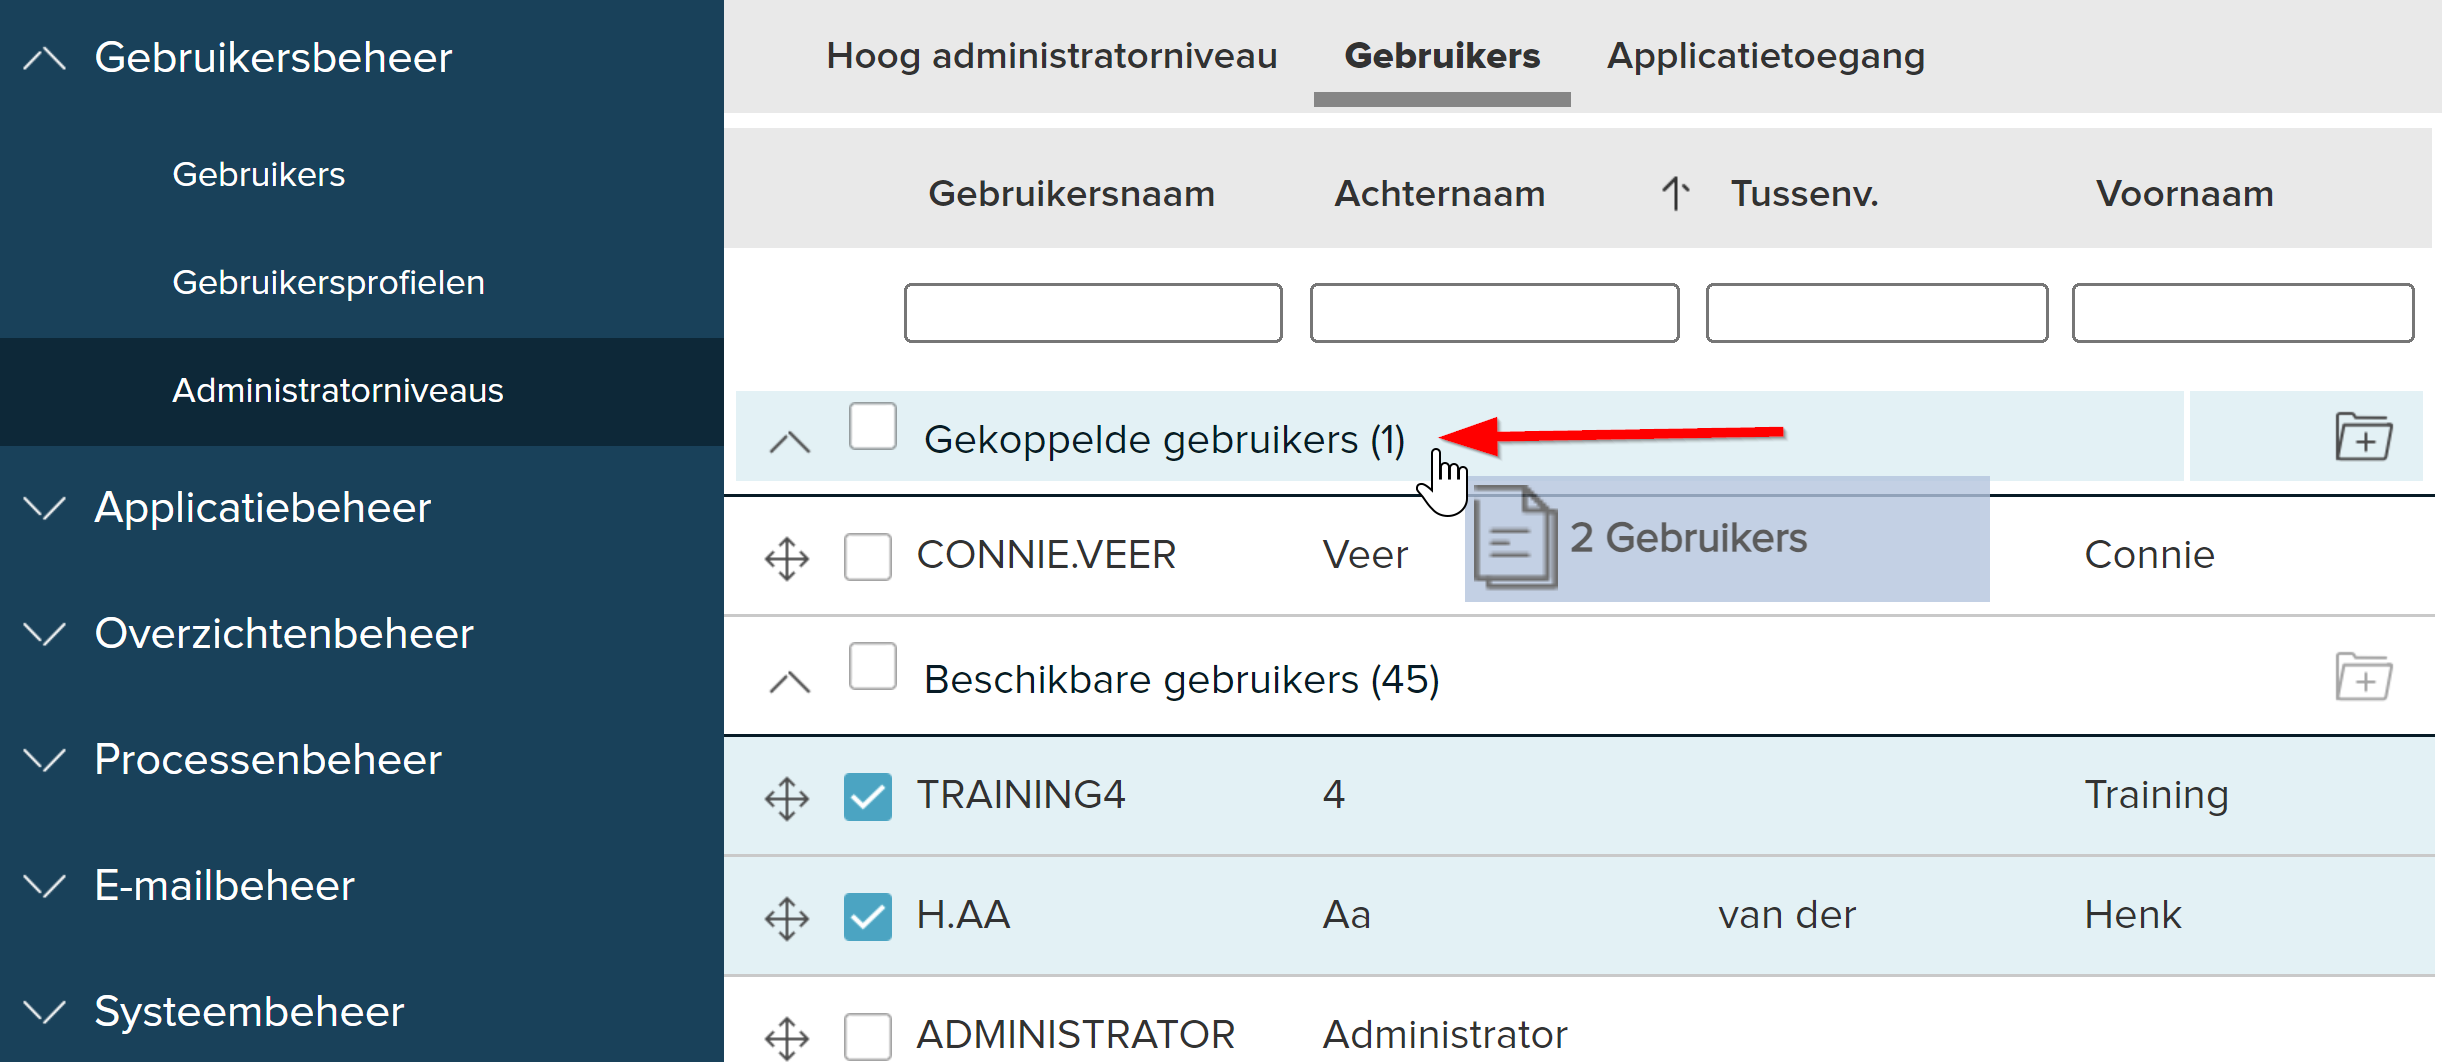Expand the Systeembeheer section chevron

pyautogui.click(x=44, y=1011)
